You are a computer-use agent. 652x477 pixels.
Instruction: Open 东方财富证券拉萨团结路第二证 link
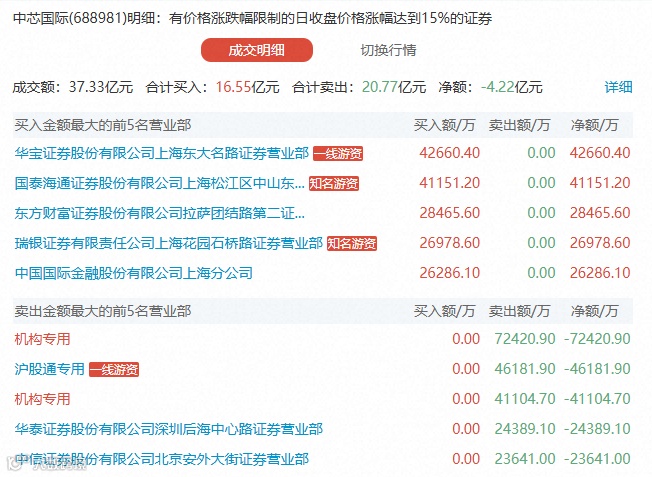160,213
